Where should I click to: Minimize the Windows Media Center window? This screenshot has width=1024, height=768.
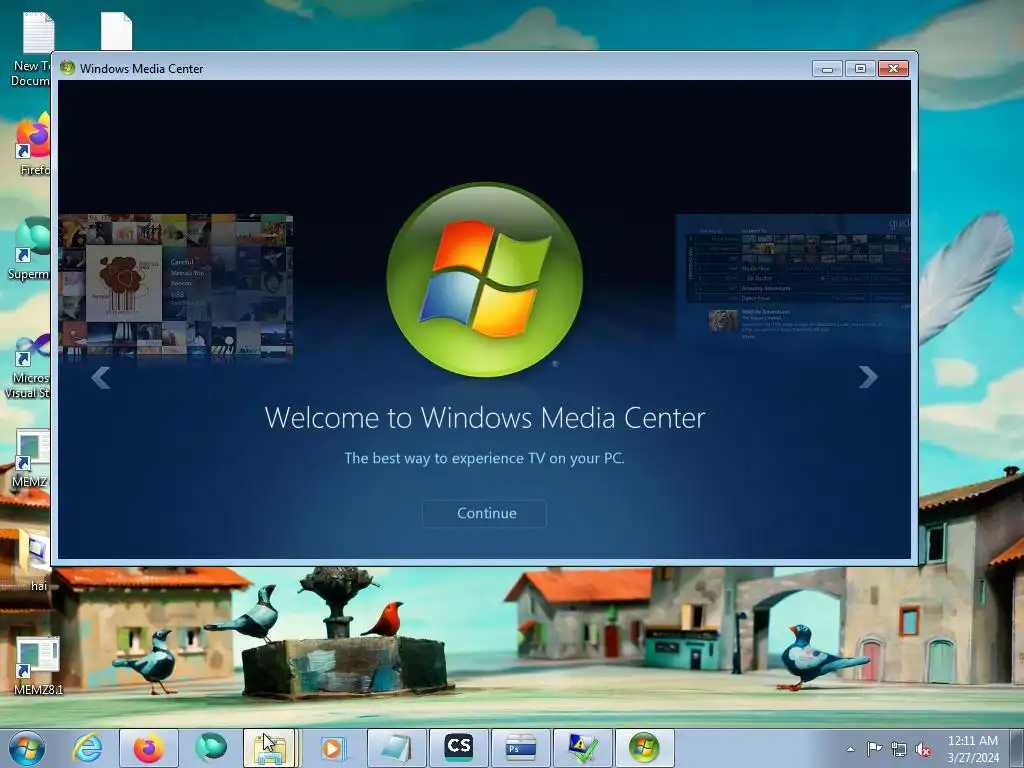(827, 69)
